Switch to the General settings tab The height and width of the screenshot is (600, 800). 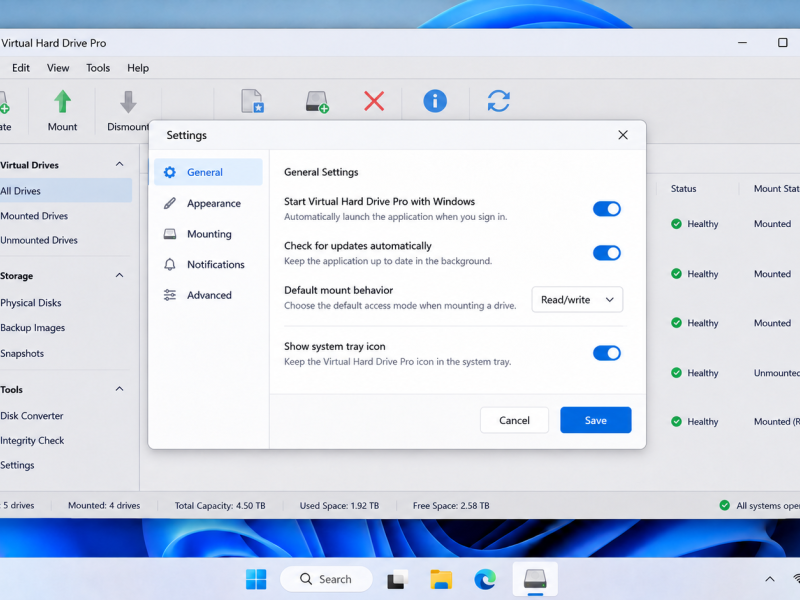[208, 172]
